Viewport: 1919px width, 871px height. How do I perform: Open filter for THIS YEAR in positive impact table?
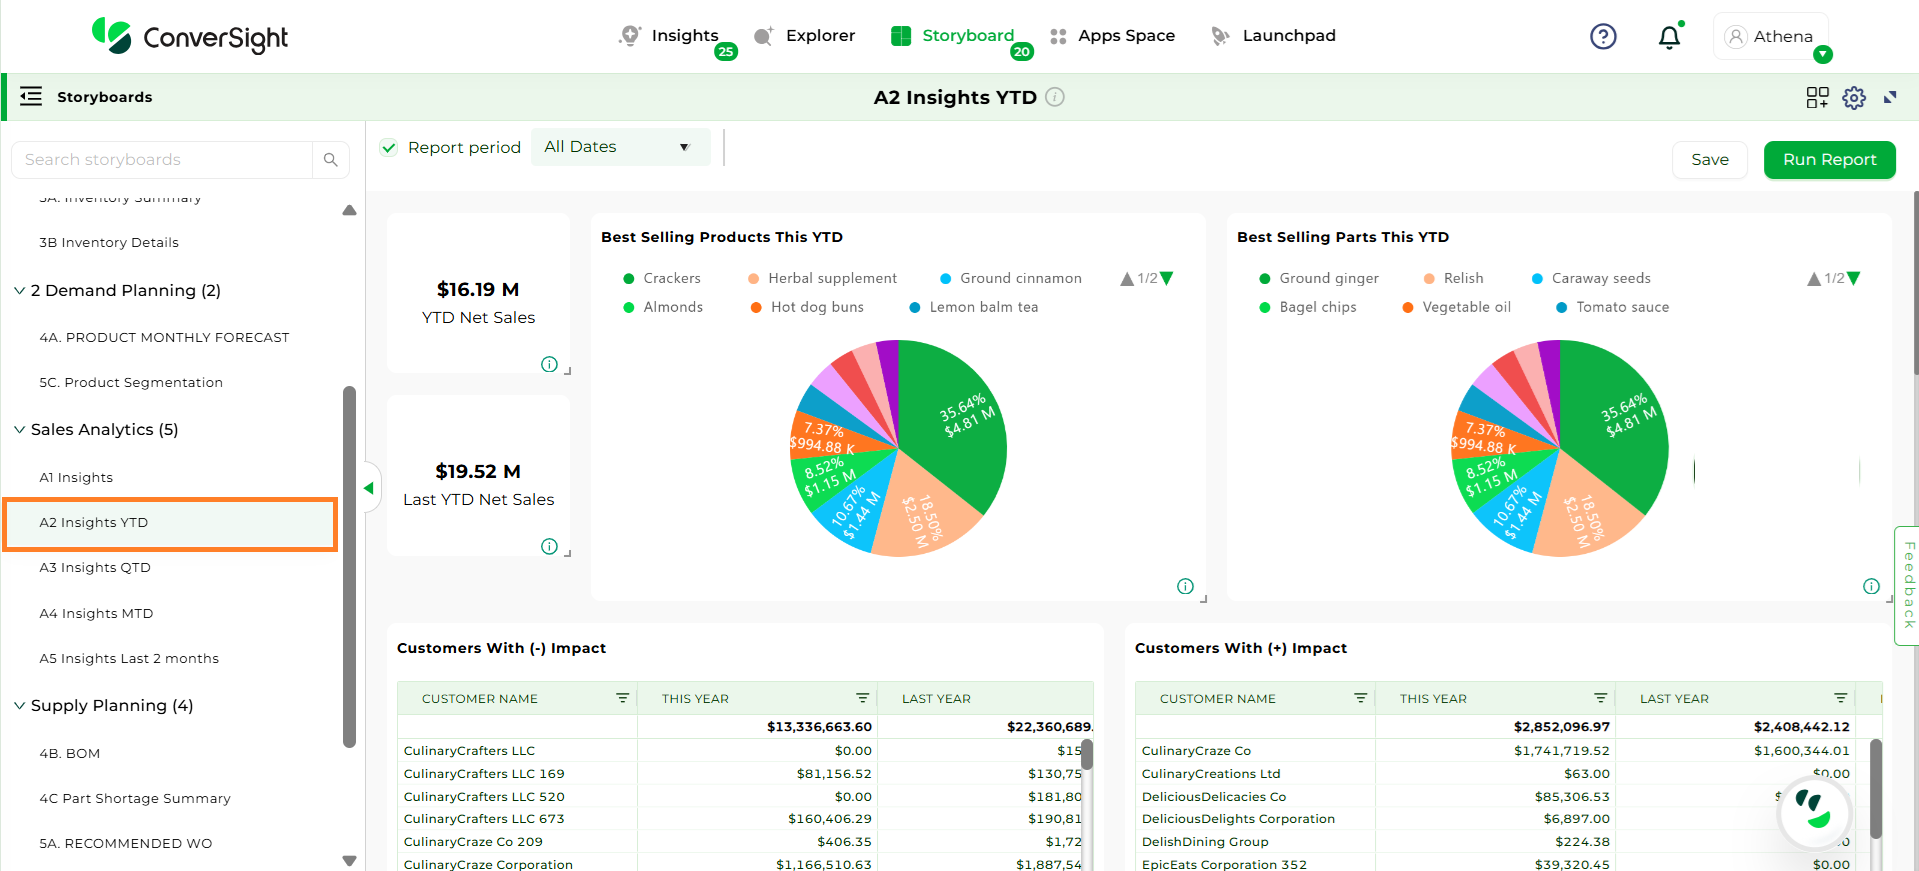1600,698
